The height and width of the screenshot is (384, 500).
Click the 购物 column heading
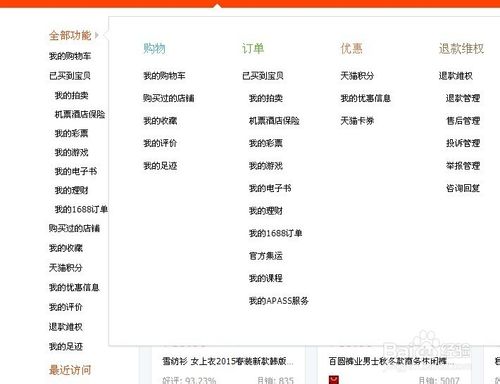tap(154, 49)
